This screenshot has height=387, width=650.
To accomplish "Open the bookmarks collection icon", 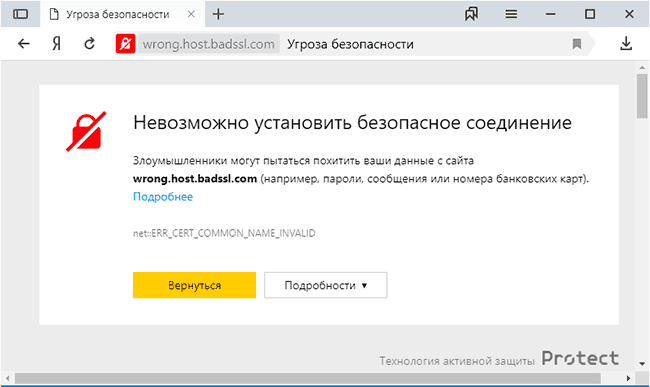I will point(471,14).
